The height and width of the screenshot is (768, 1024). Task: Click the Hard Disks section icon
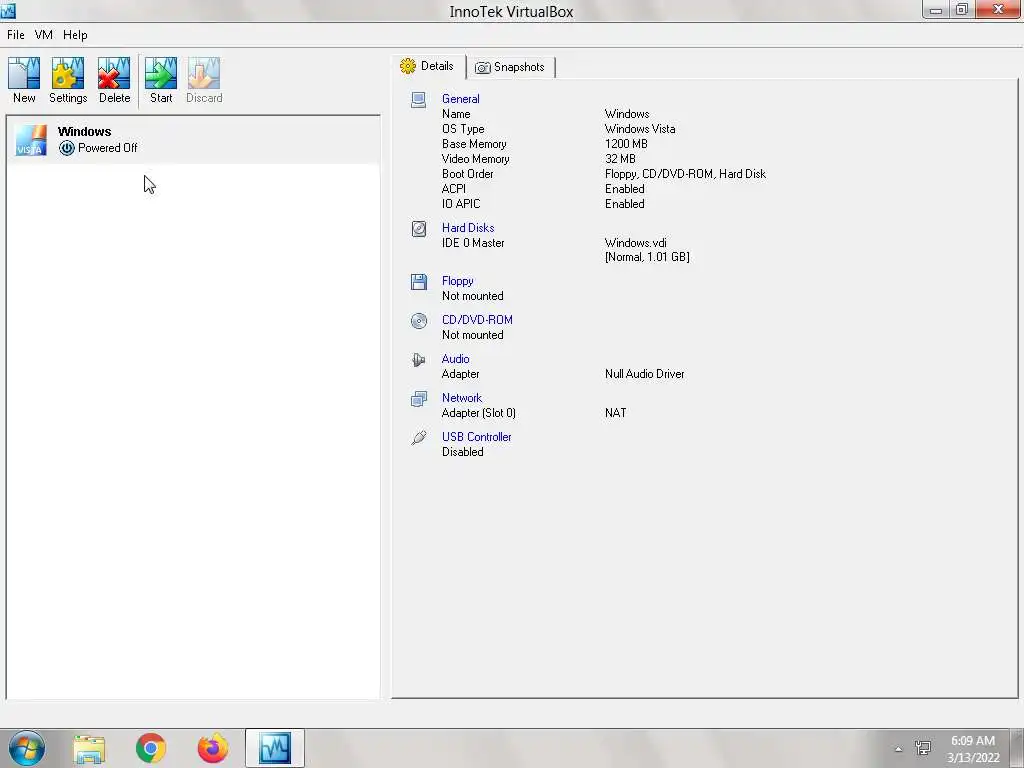click(419, 229)
